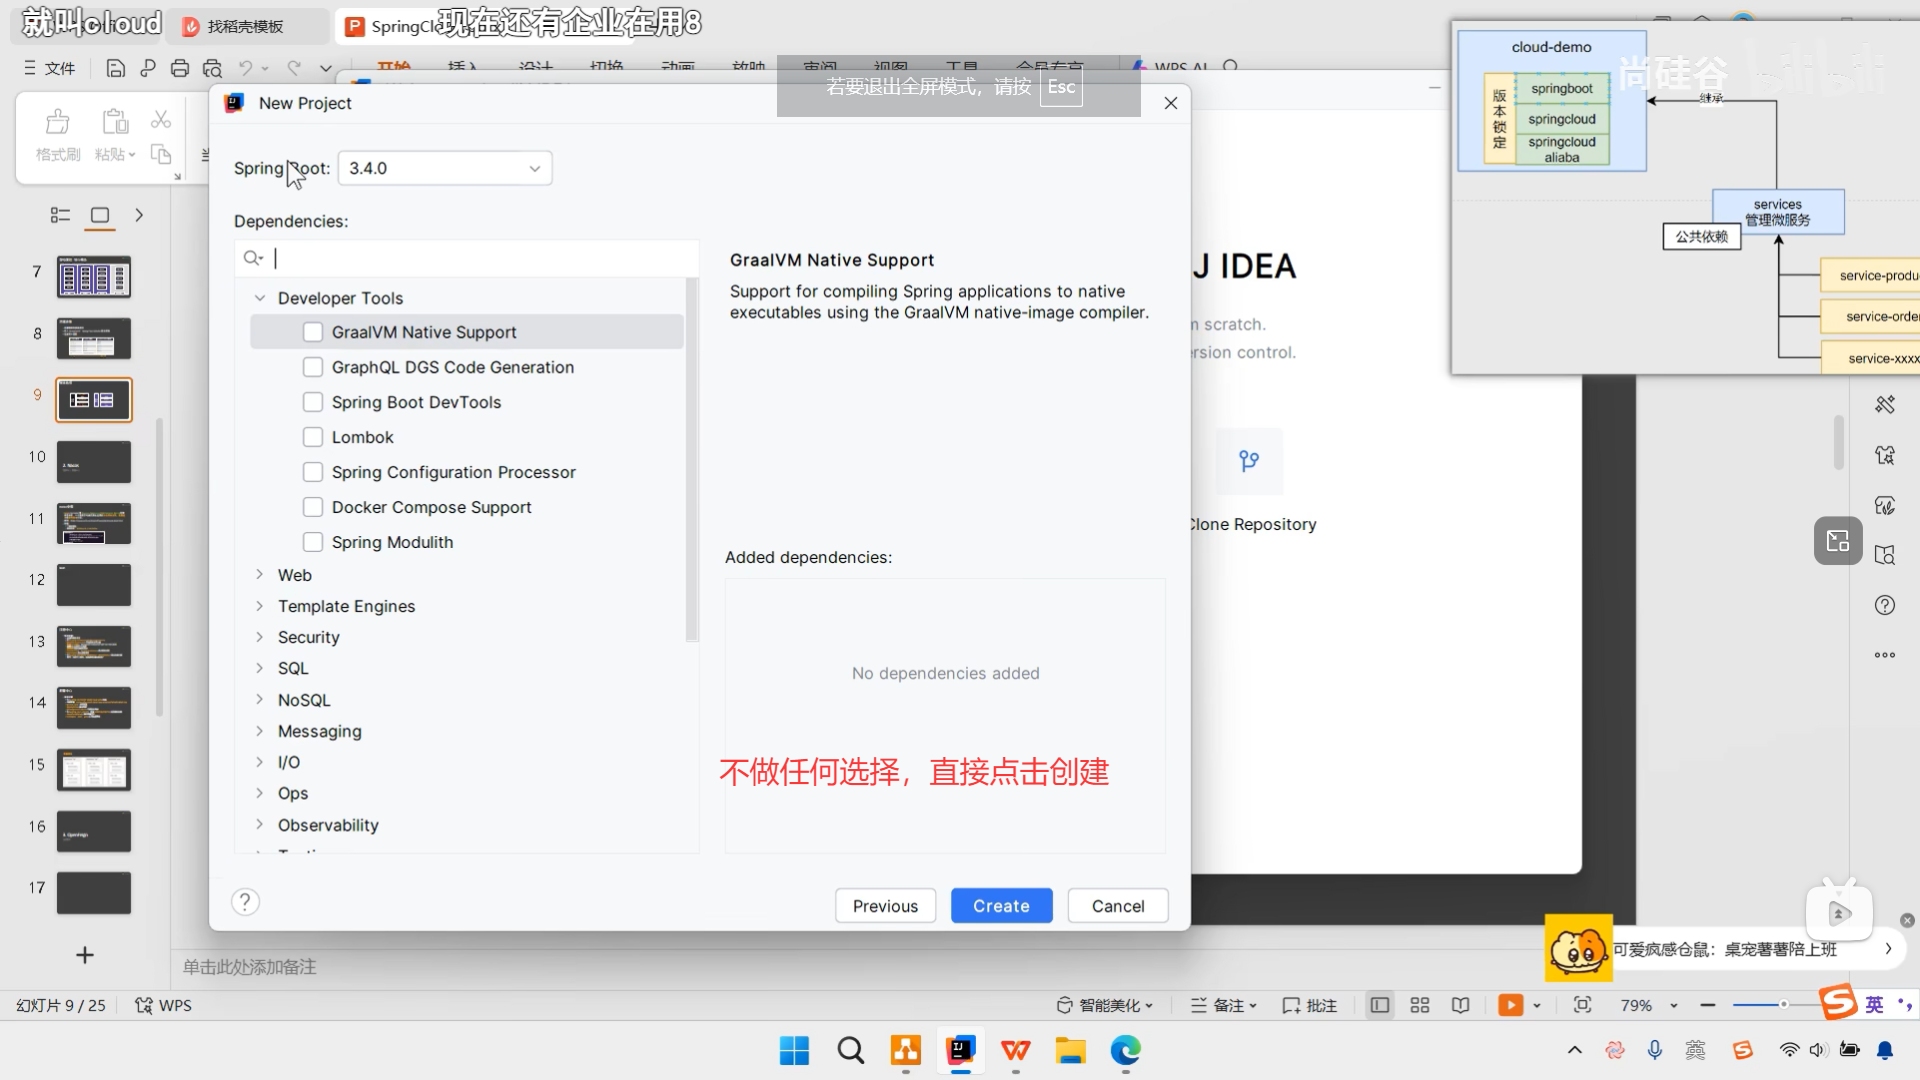Click the print icon in WPS toolbar

click(180, 68)
